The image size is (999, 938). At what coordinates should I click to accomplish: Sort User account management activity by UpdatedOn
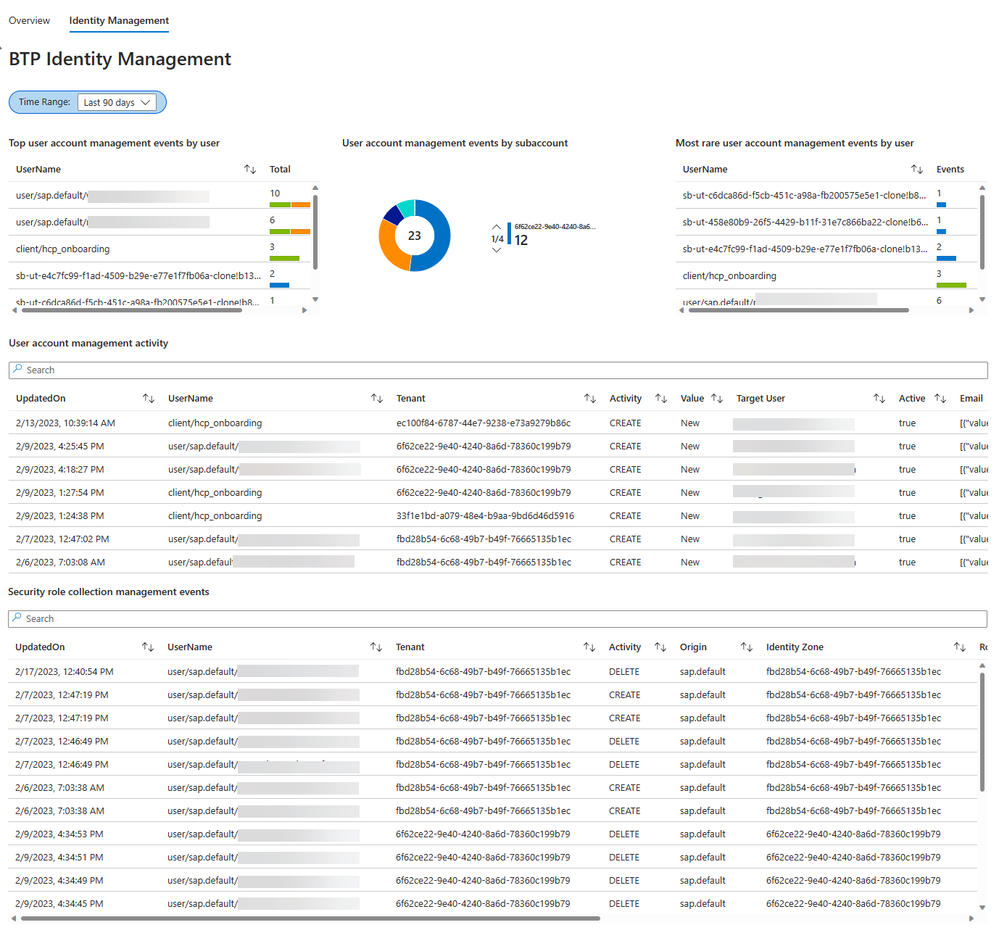click(x=148, y=398)
